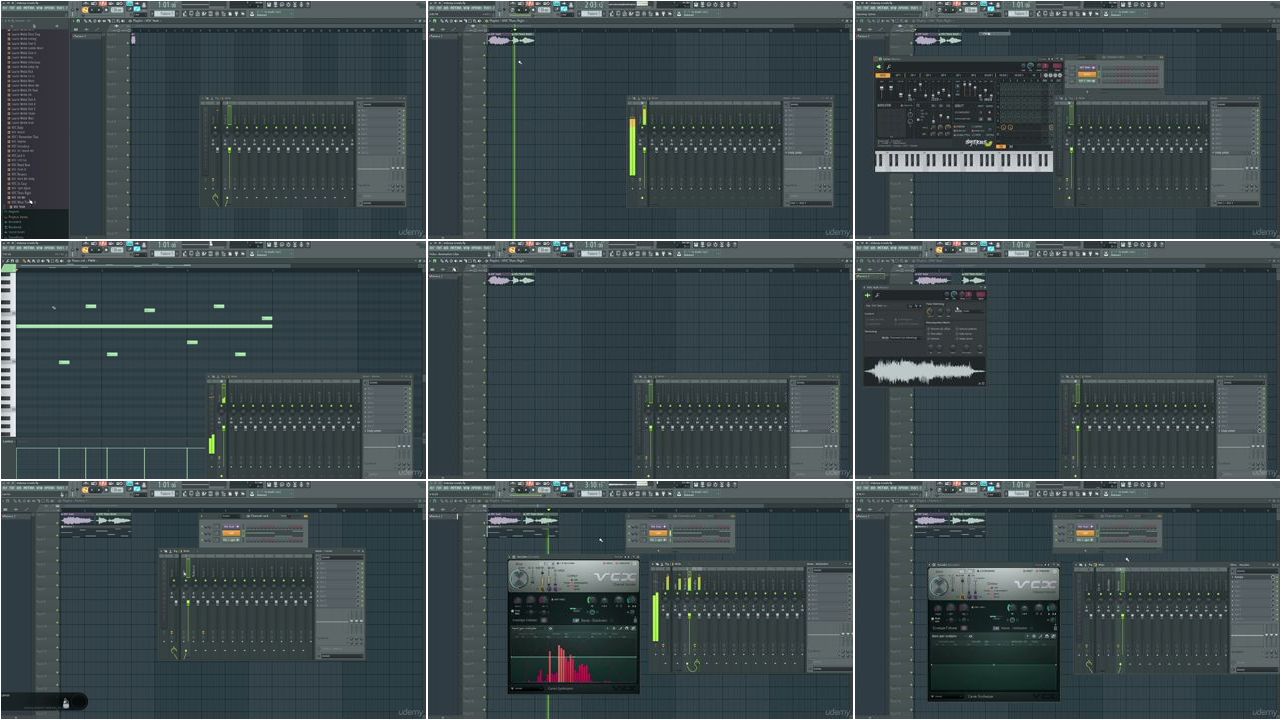The height and width of the screenshot is (720, 1281).
Task: Select the lowest-pitched short note in the piano roll
Action: (64, 362)
